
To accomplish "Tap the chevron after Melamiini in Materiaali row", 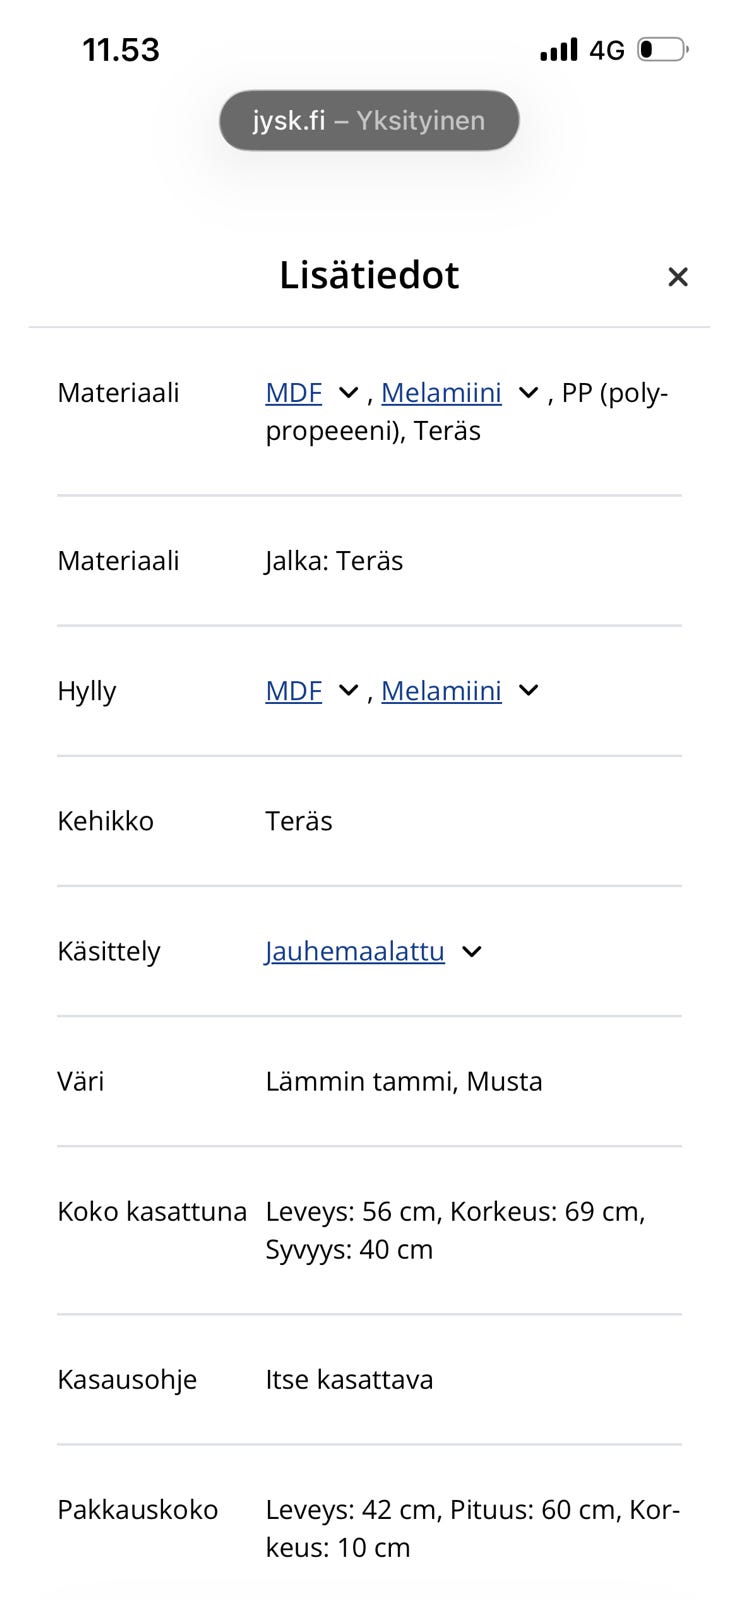I will coord(528,392).
